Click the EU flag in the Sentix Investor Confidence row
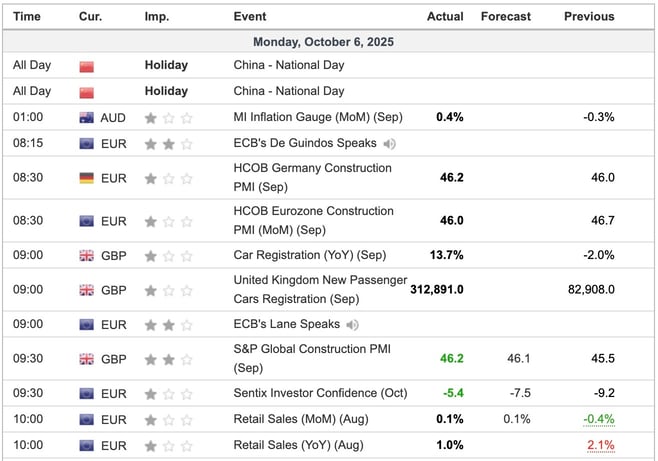Viewport: 658px width, 461px height. pyautogui.click(x=87, y=393)
